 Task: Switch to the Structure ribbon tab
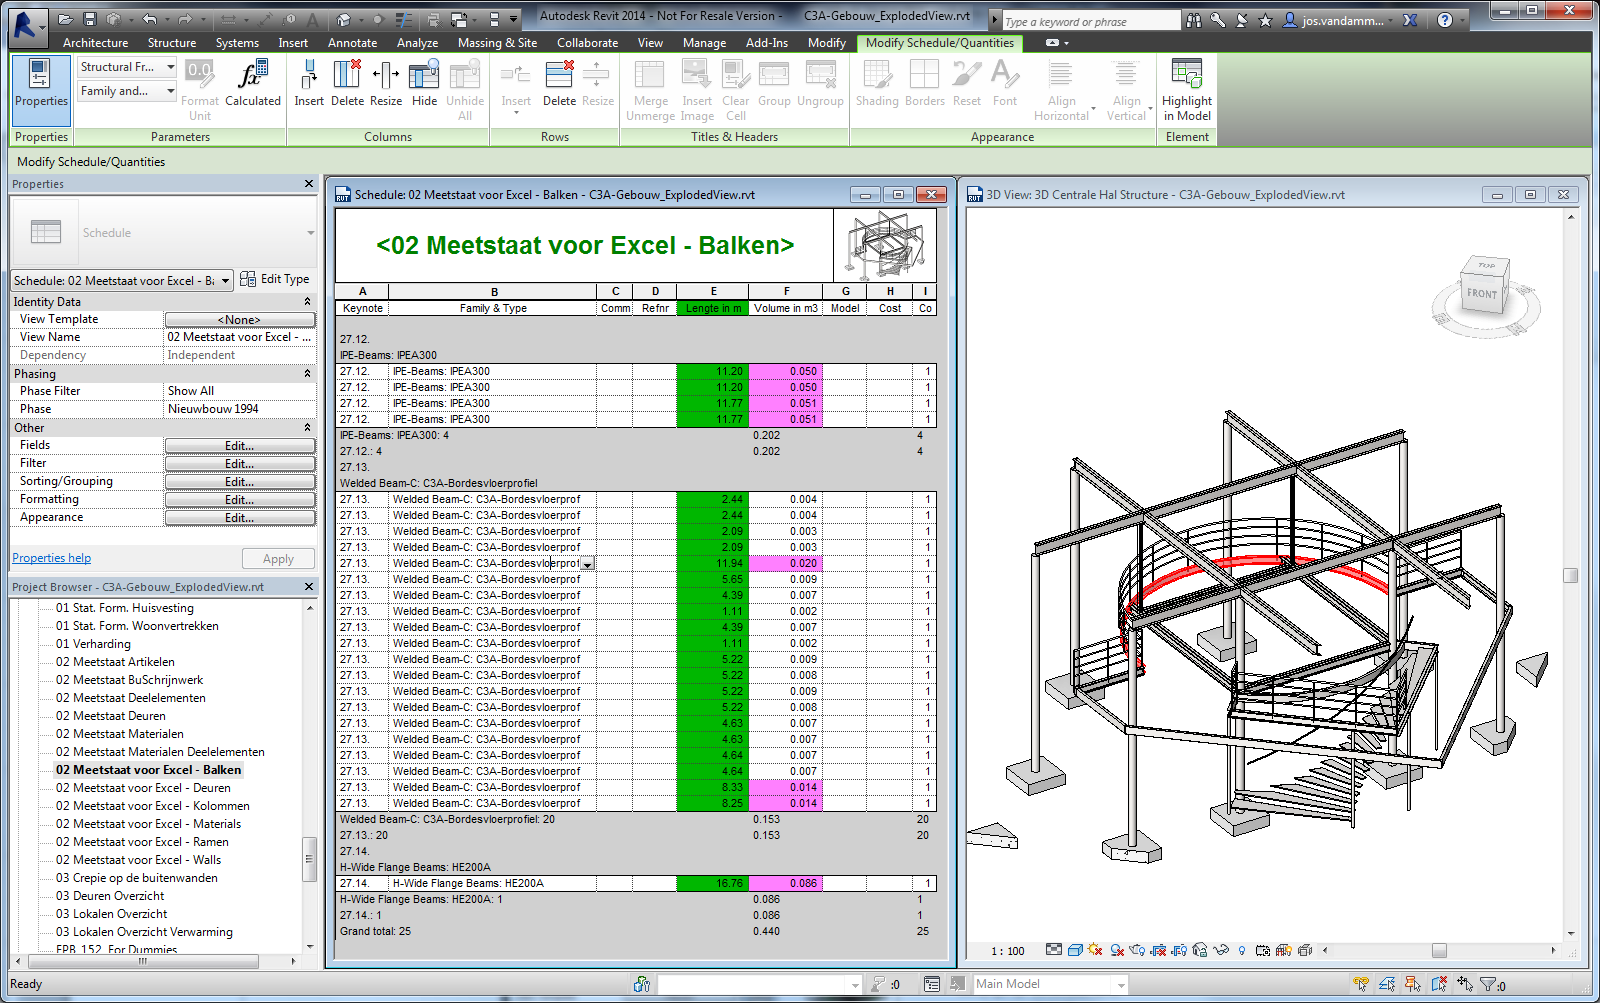point(172,43)
